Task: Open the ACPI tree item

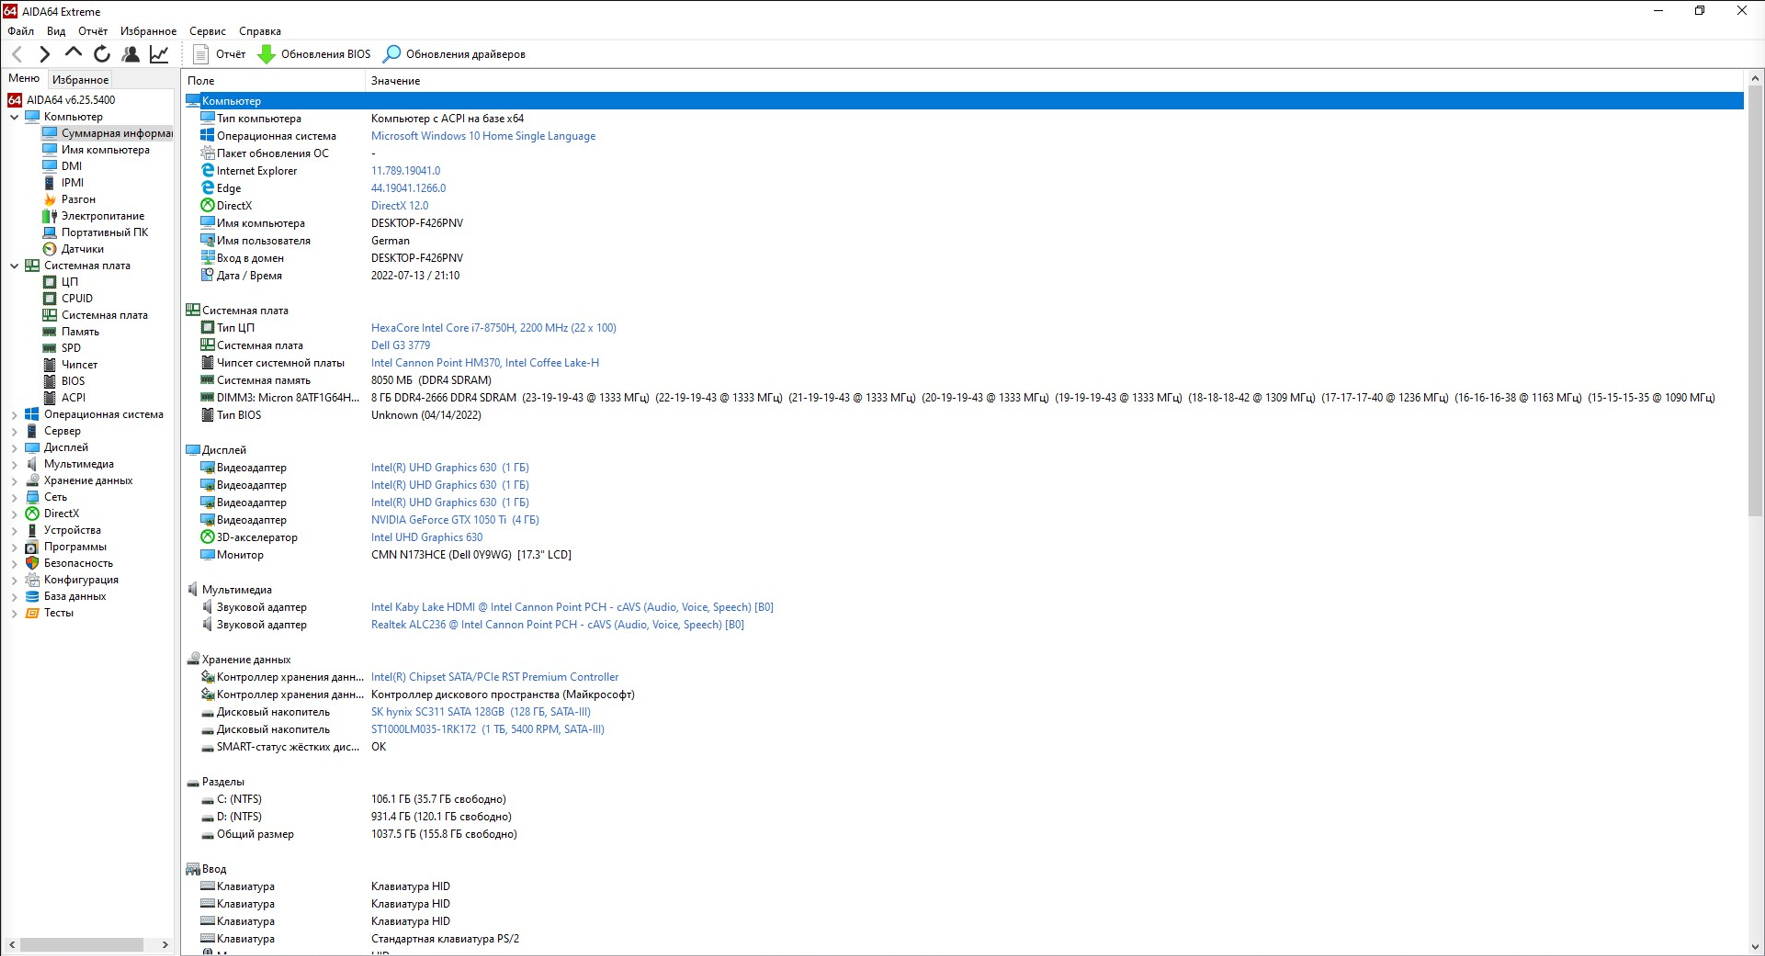Action: point(73,398)
